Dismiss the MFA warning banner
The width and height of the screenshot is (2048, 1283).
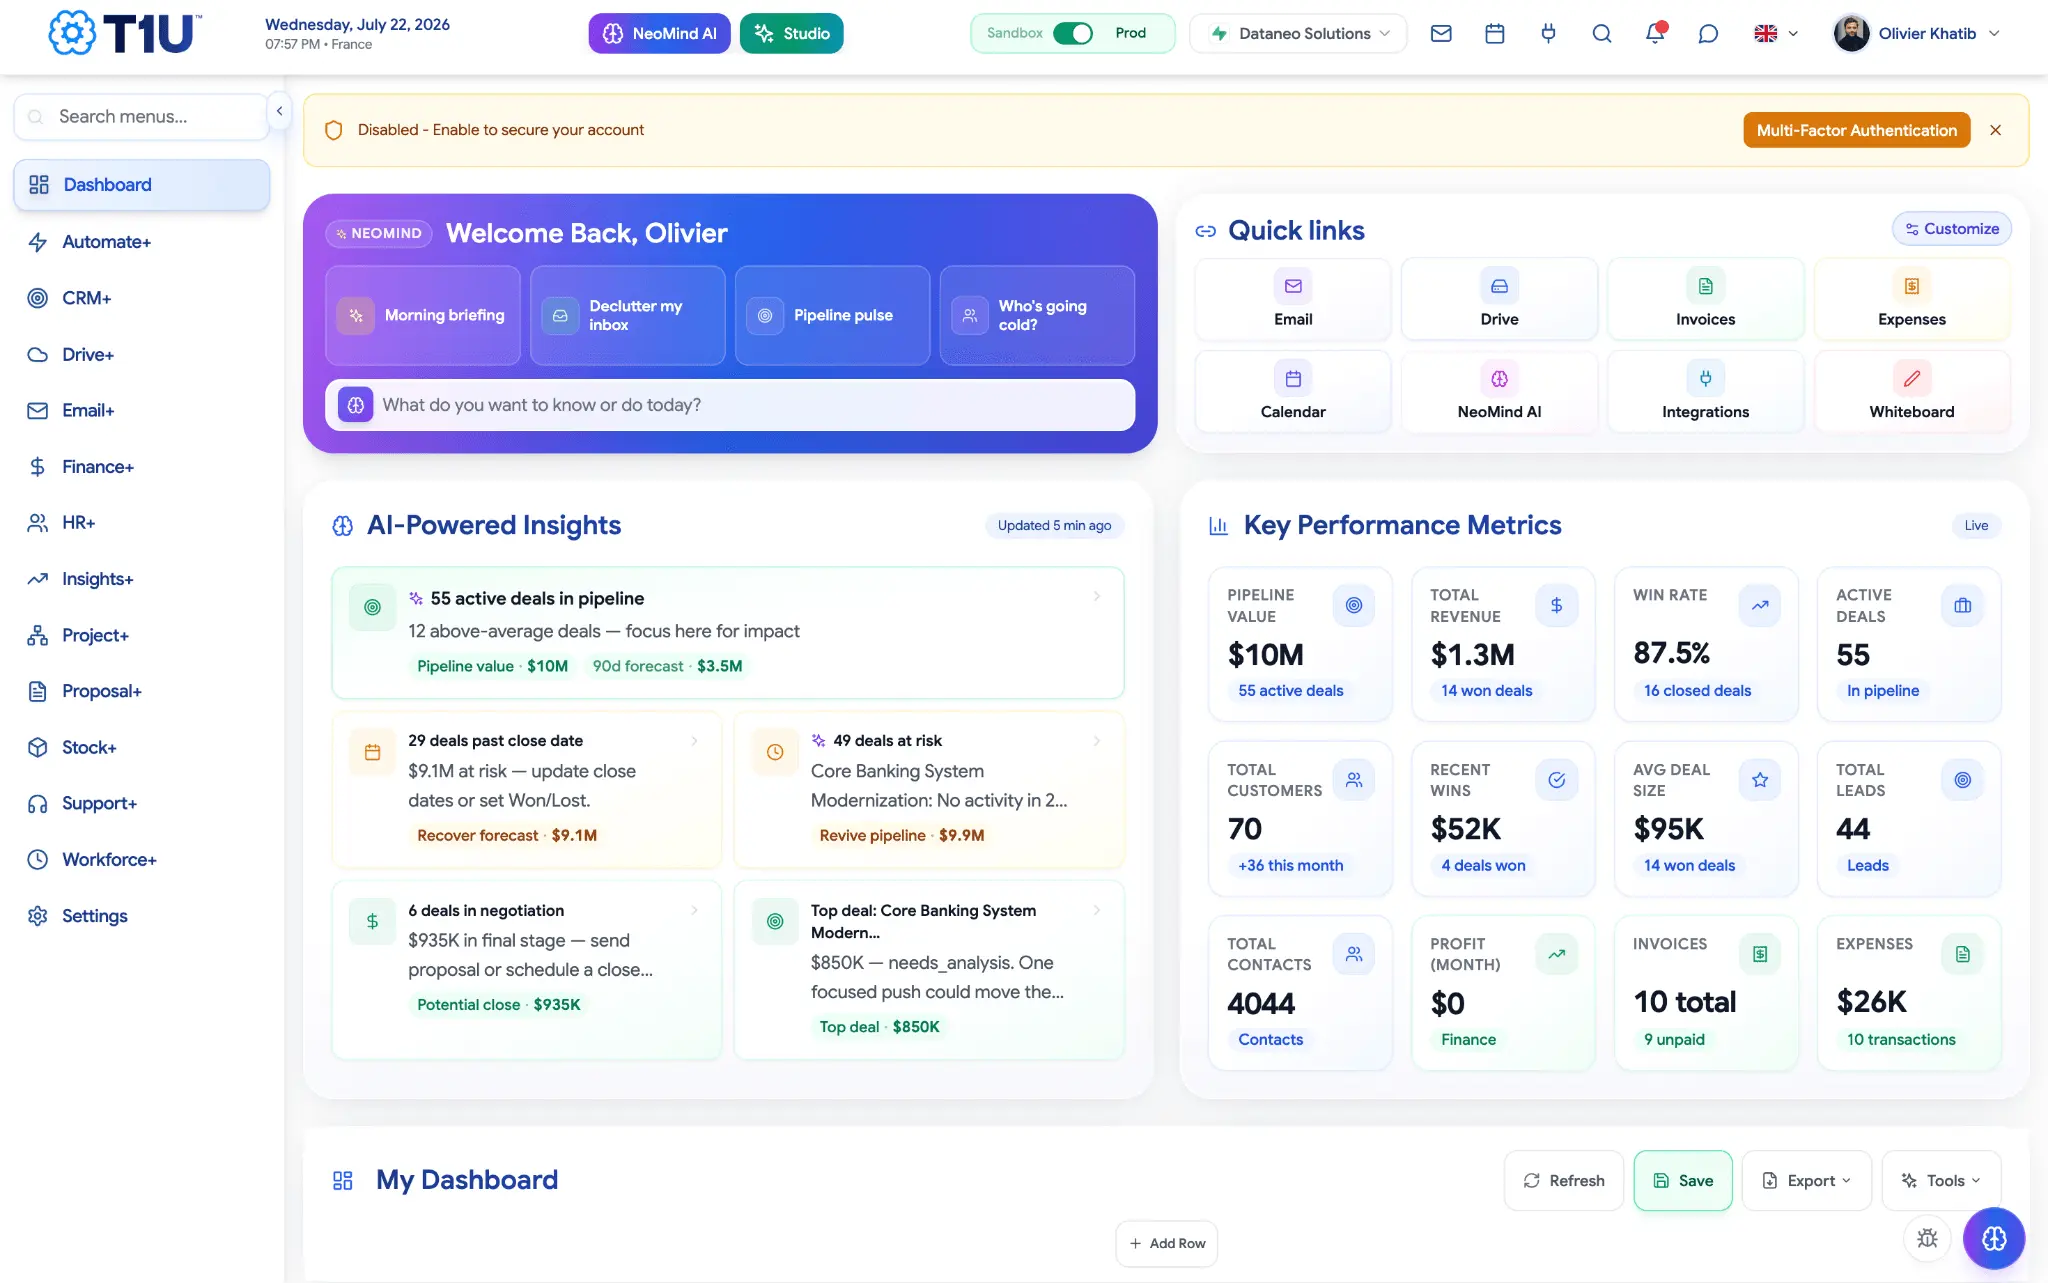[x=1995, y=130]
